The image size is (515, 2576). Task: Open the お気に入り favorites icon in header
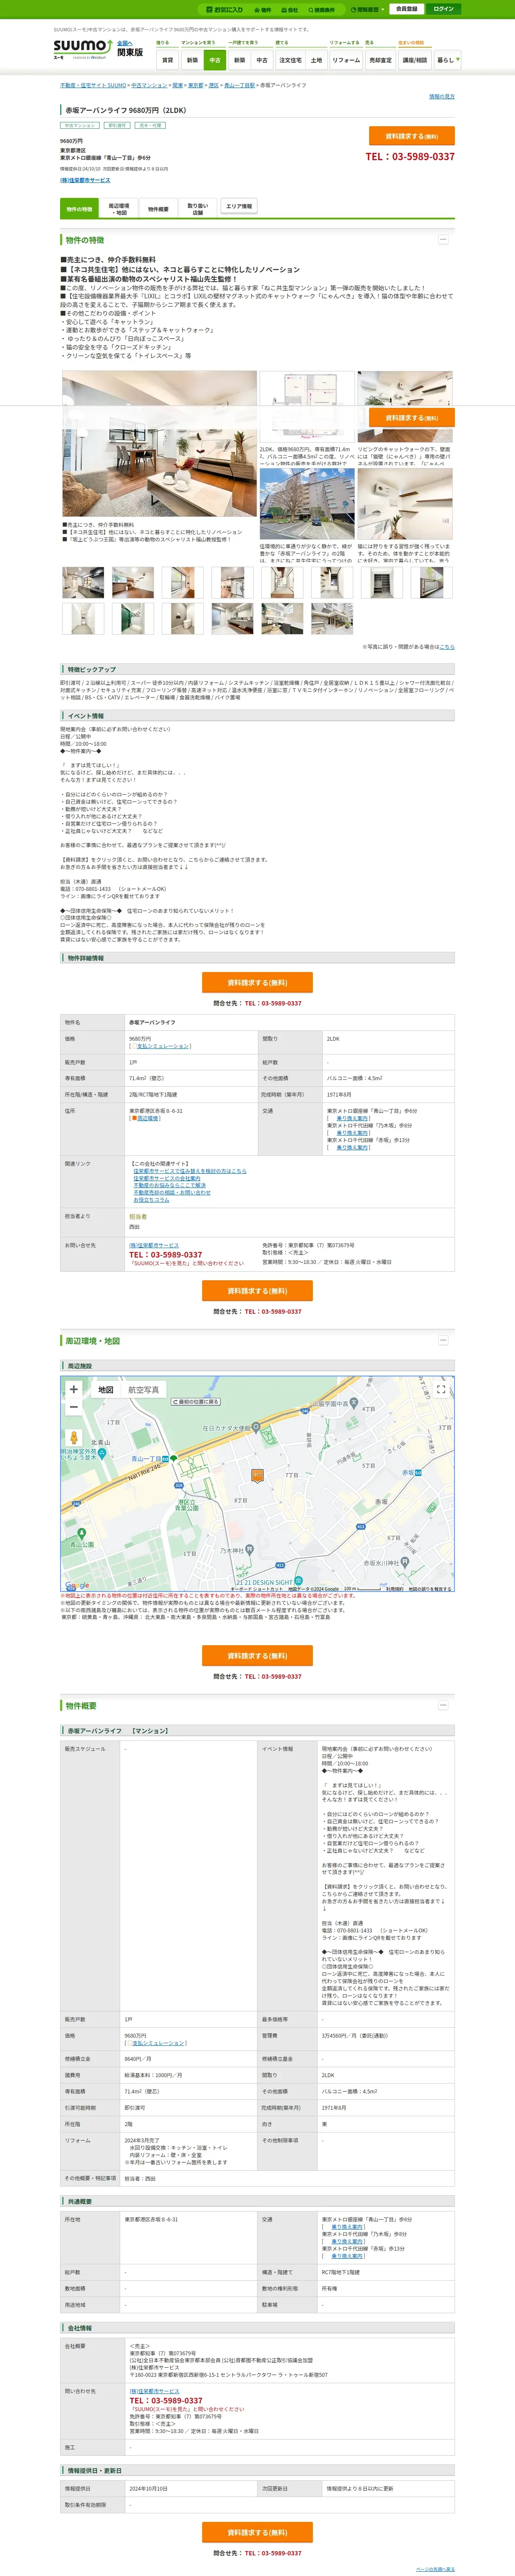[225, 9]
